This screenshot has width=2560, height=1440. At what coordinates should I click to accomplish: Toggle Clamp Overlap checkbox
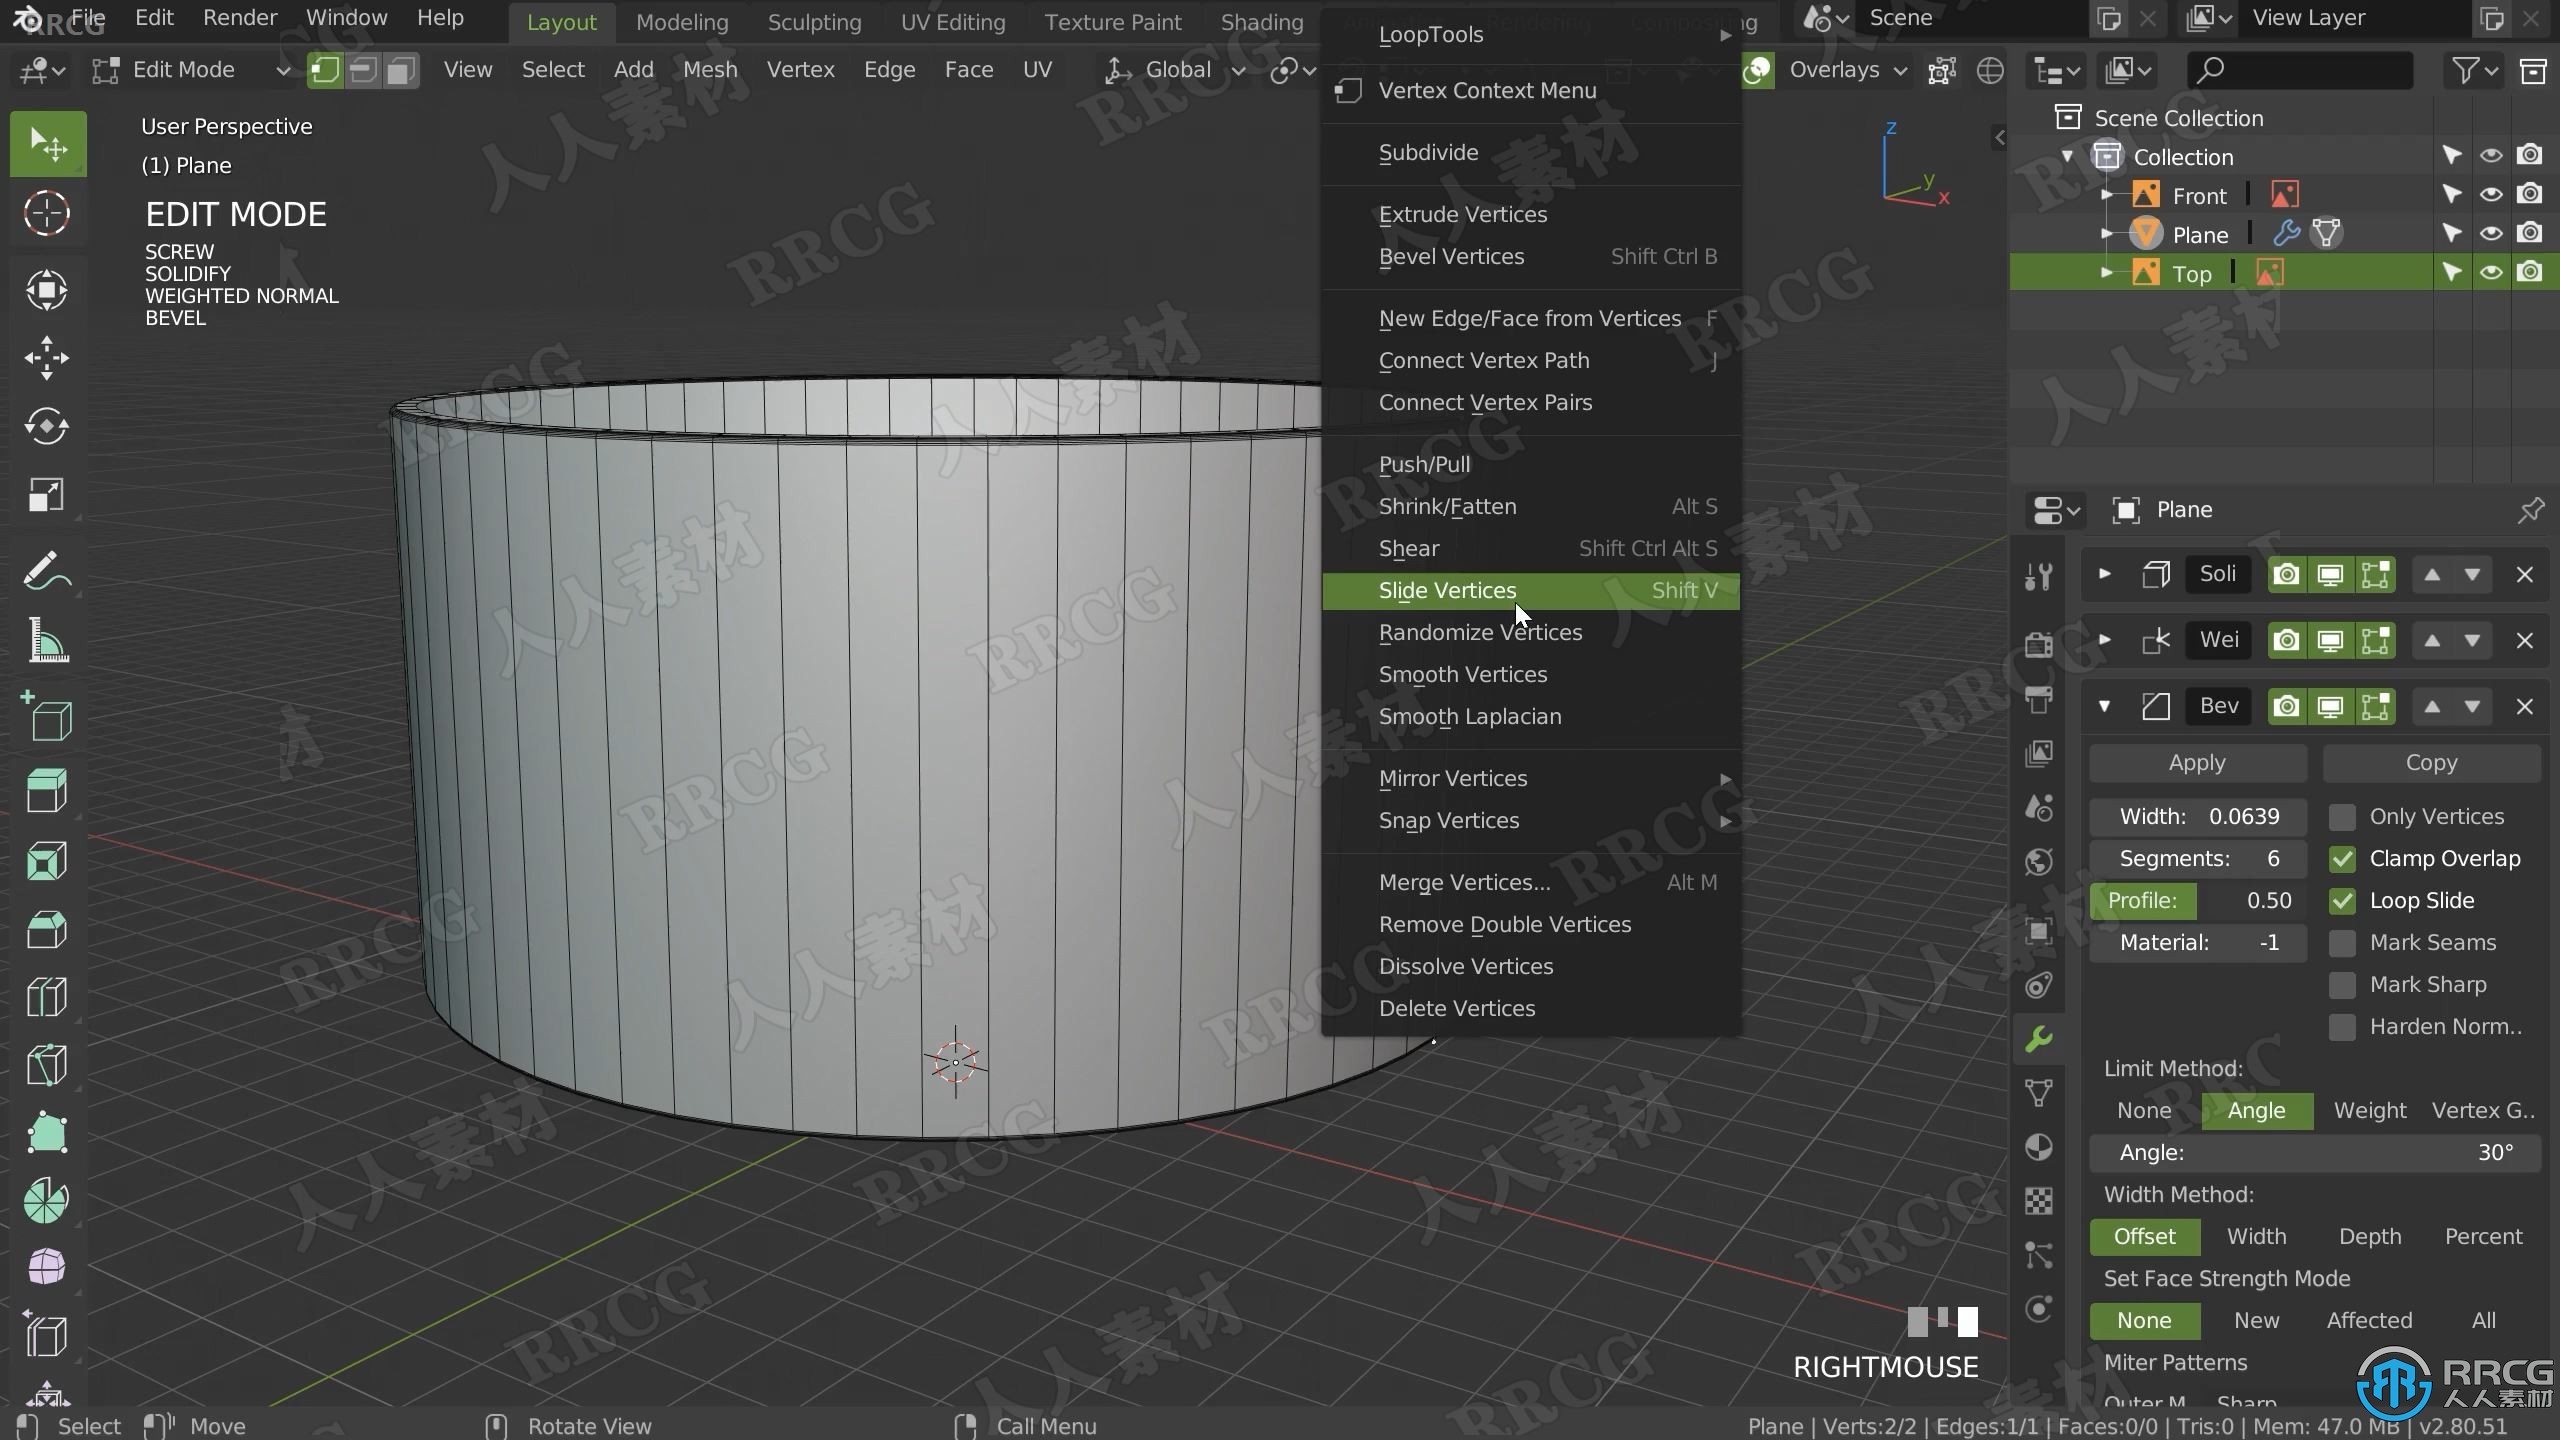click(x=2340, y=858)
